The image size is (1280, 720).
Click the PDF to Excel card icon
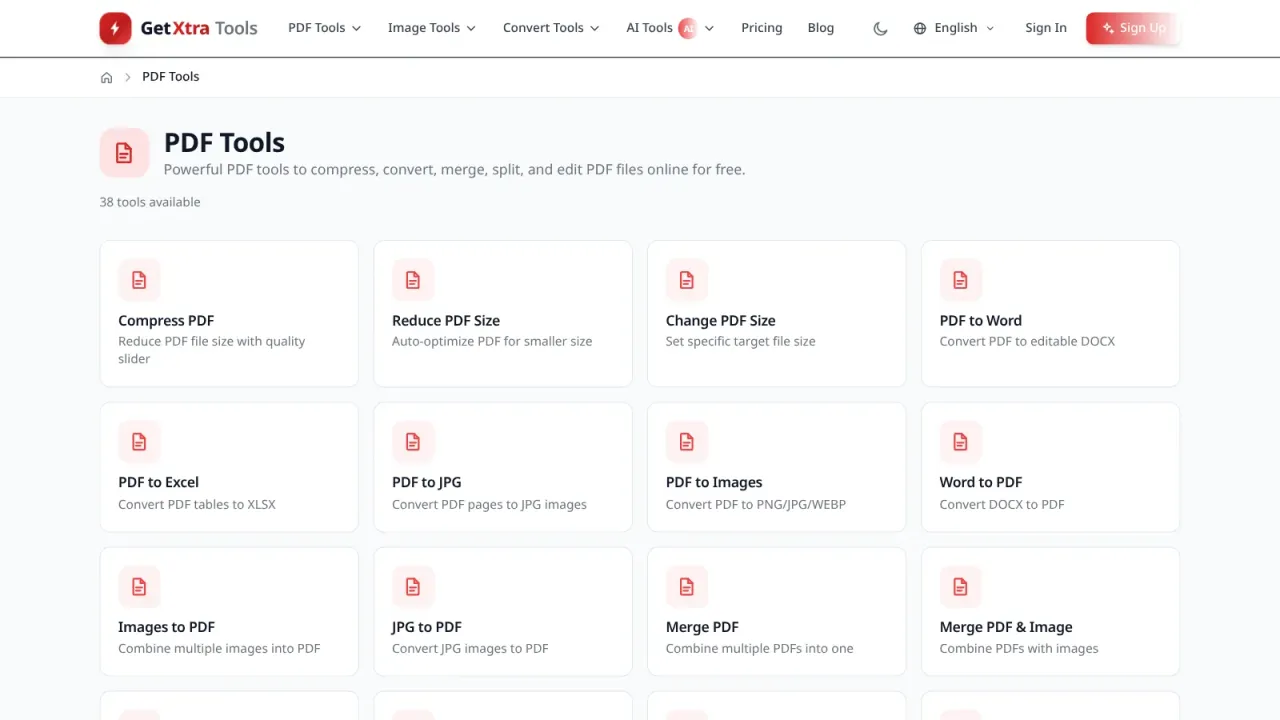coord(139,441)
